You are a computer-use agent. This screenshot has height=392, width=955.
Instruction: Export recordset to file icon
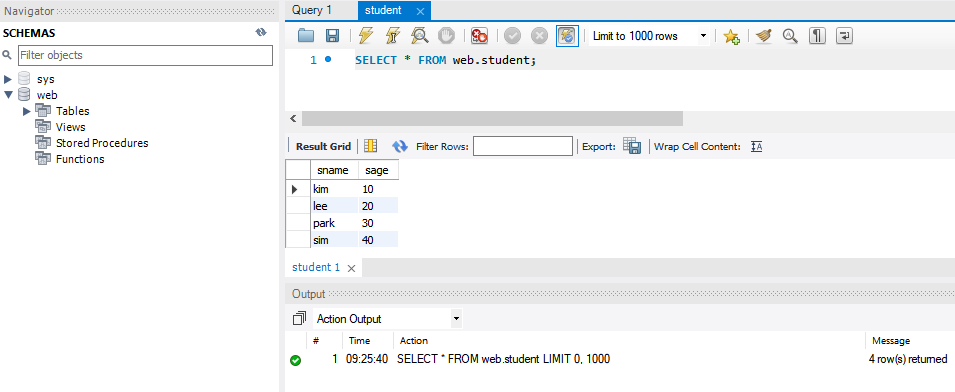coord(632,146)
